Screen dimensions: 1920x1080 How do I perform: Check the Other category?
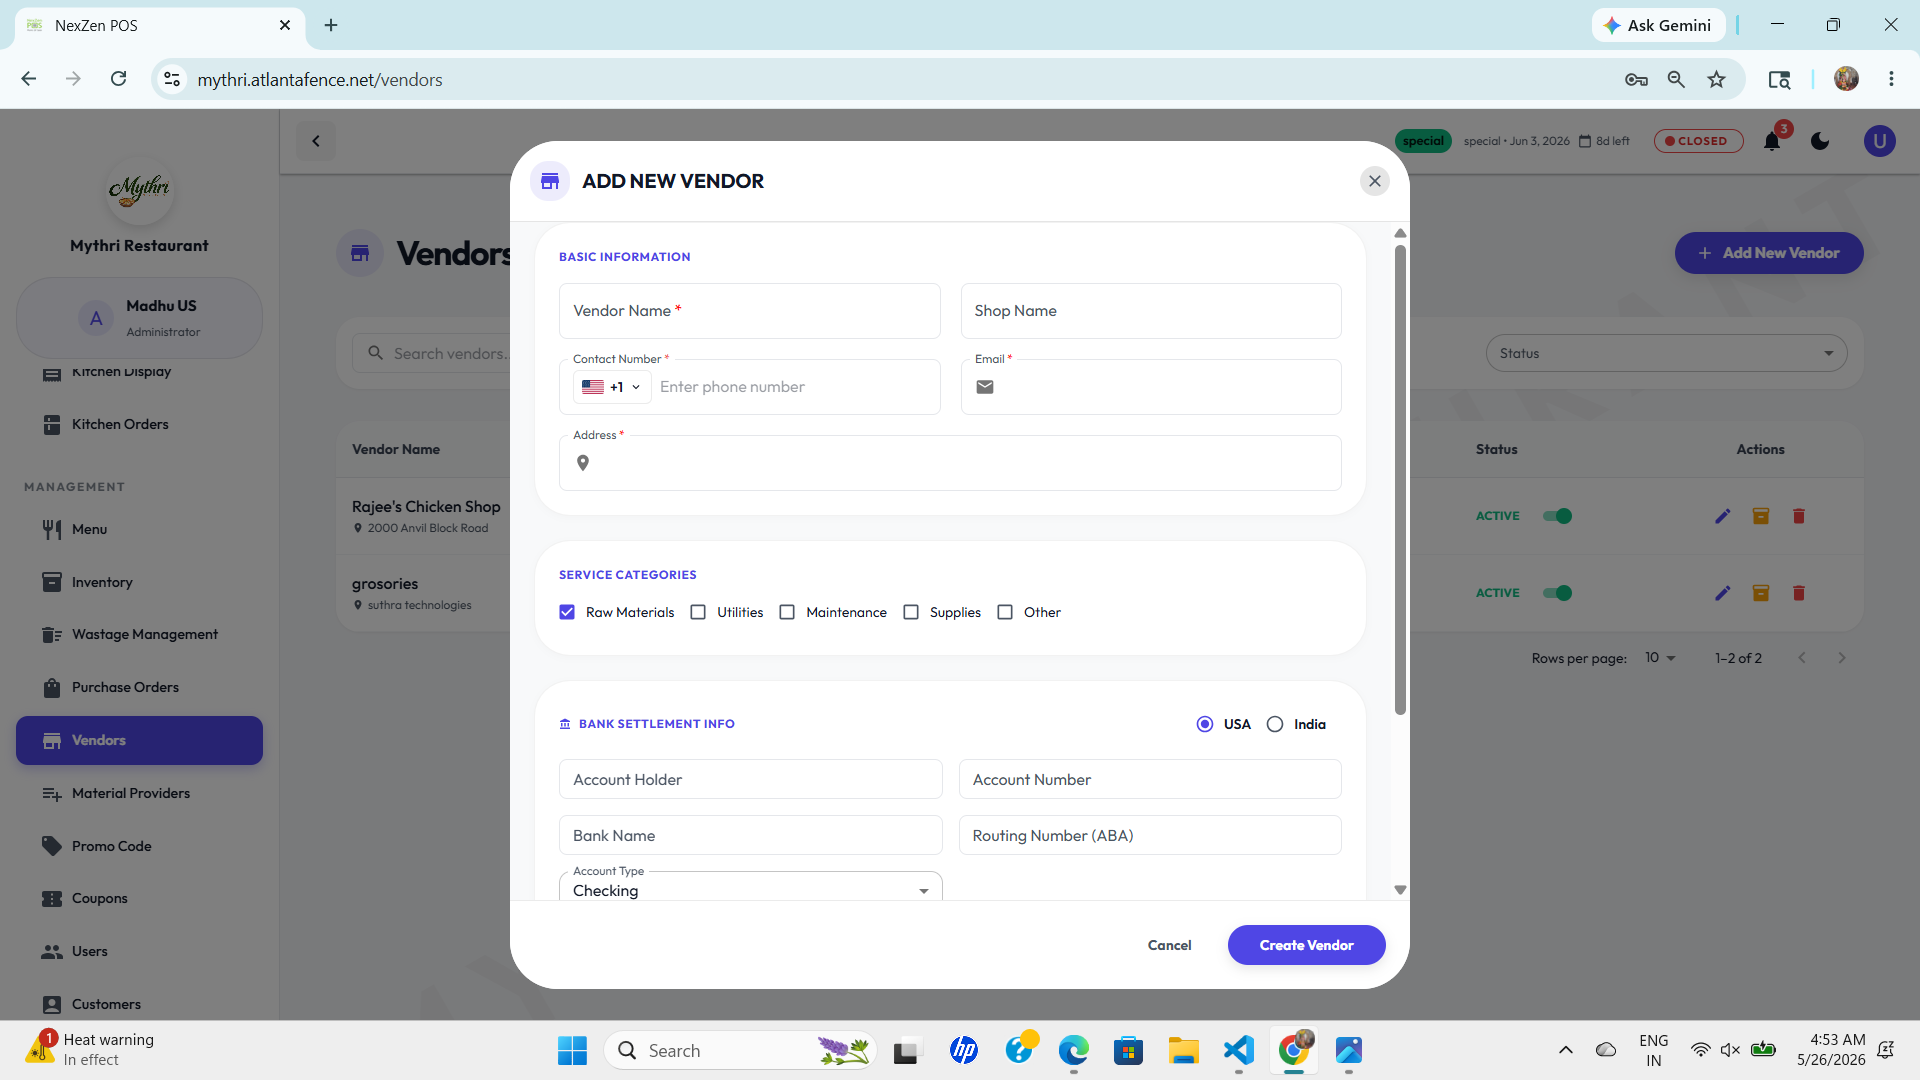1005,612
